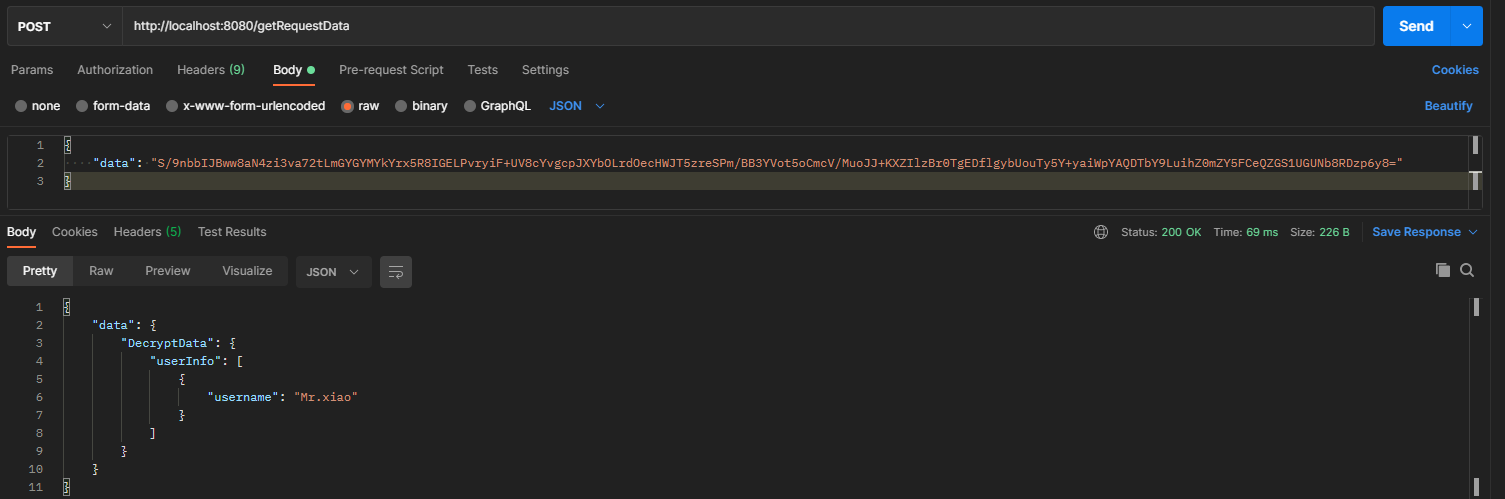Click the response search icon

[x=1467, y=270]
